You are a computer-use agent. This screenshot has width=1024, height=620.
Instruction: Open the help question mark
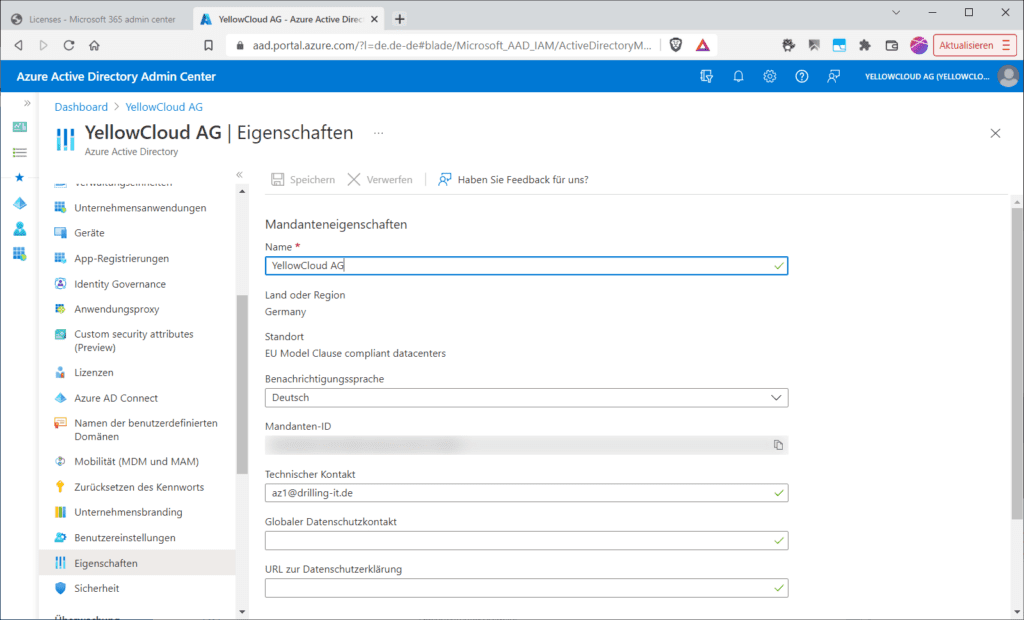[x=801, y=76]
